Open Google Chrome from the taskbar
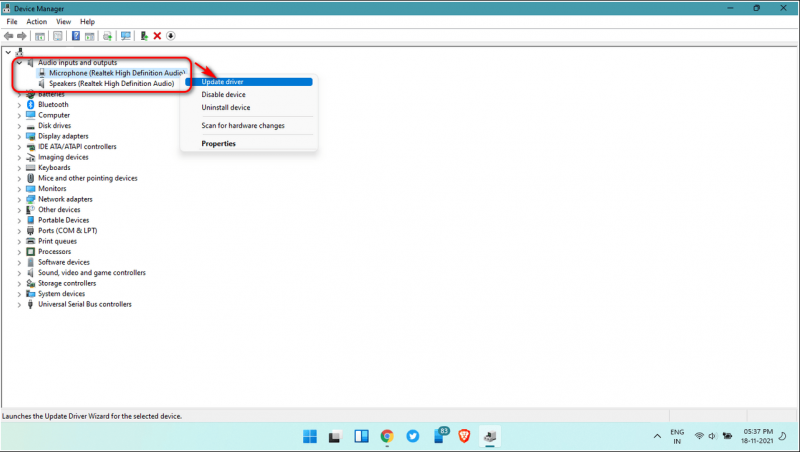 tap(387, 436)
